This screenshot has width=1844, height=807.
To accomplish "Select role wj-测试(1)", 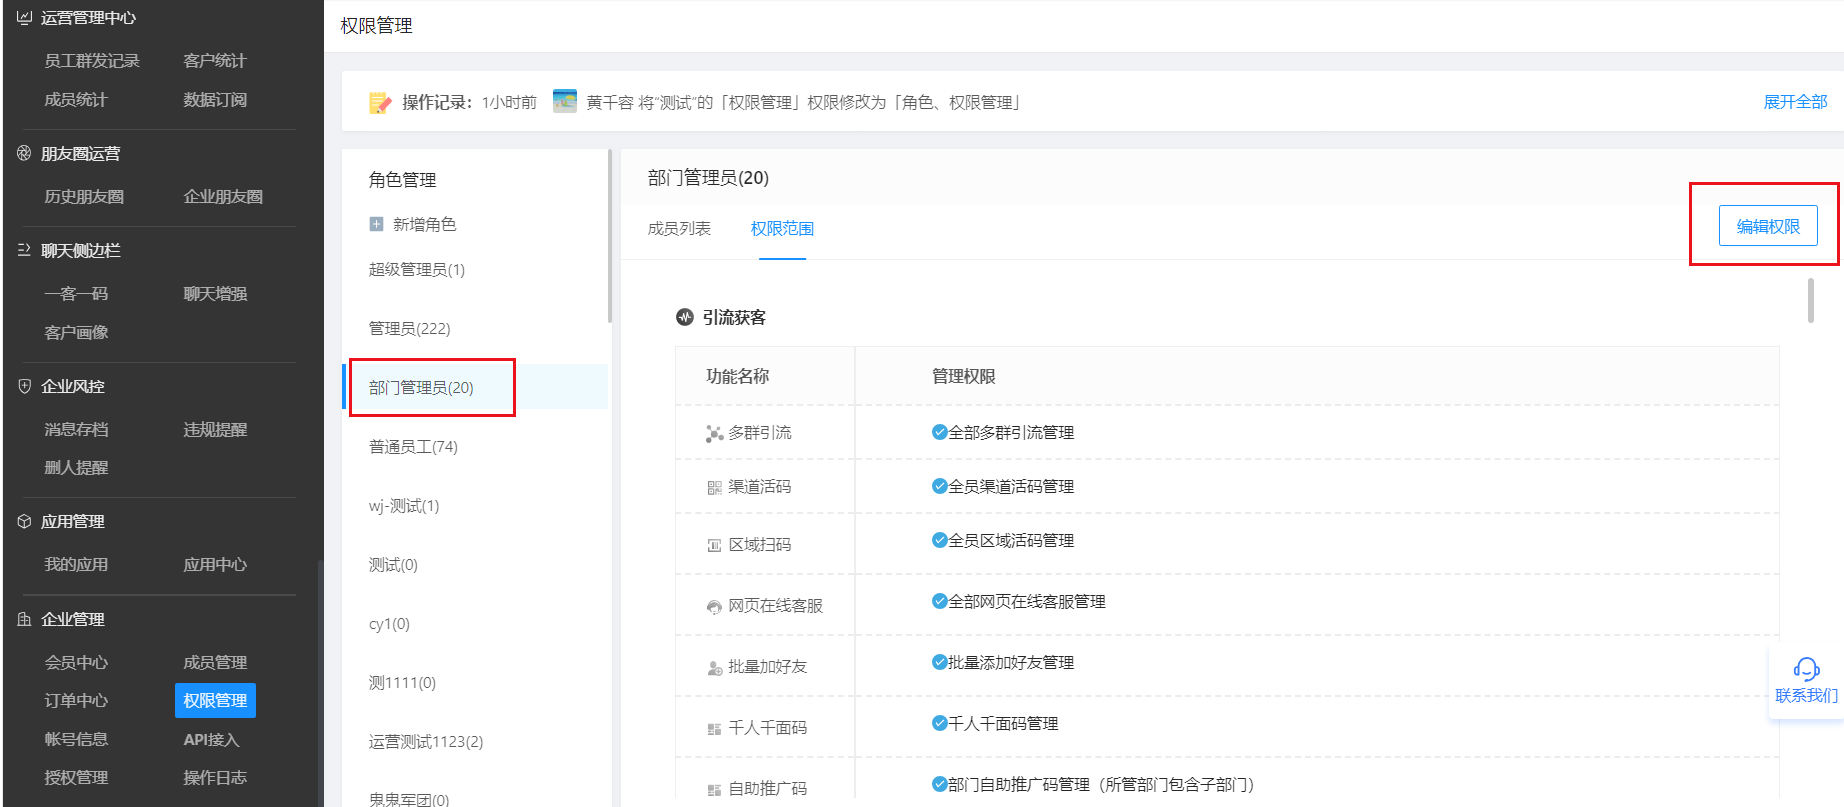I will [404, 505].
